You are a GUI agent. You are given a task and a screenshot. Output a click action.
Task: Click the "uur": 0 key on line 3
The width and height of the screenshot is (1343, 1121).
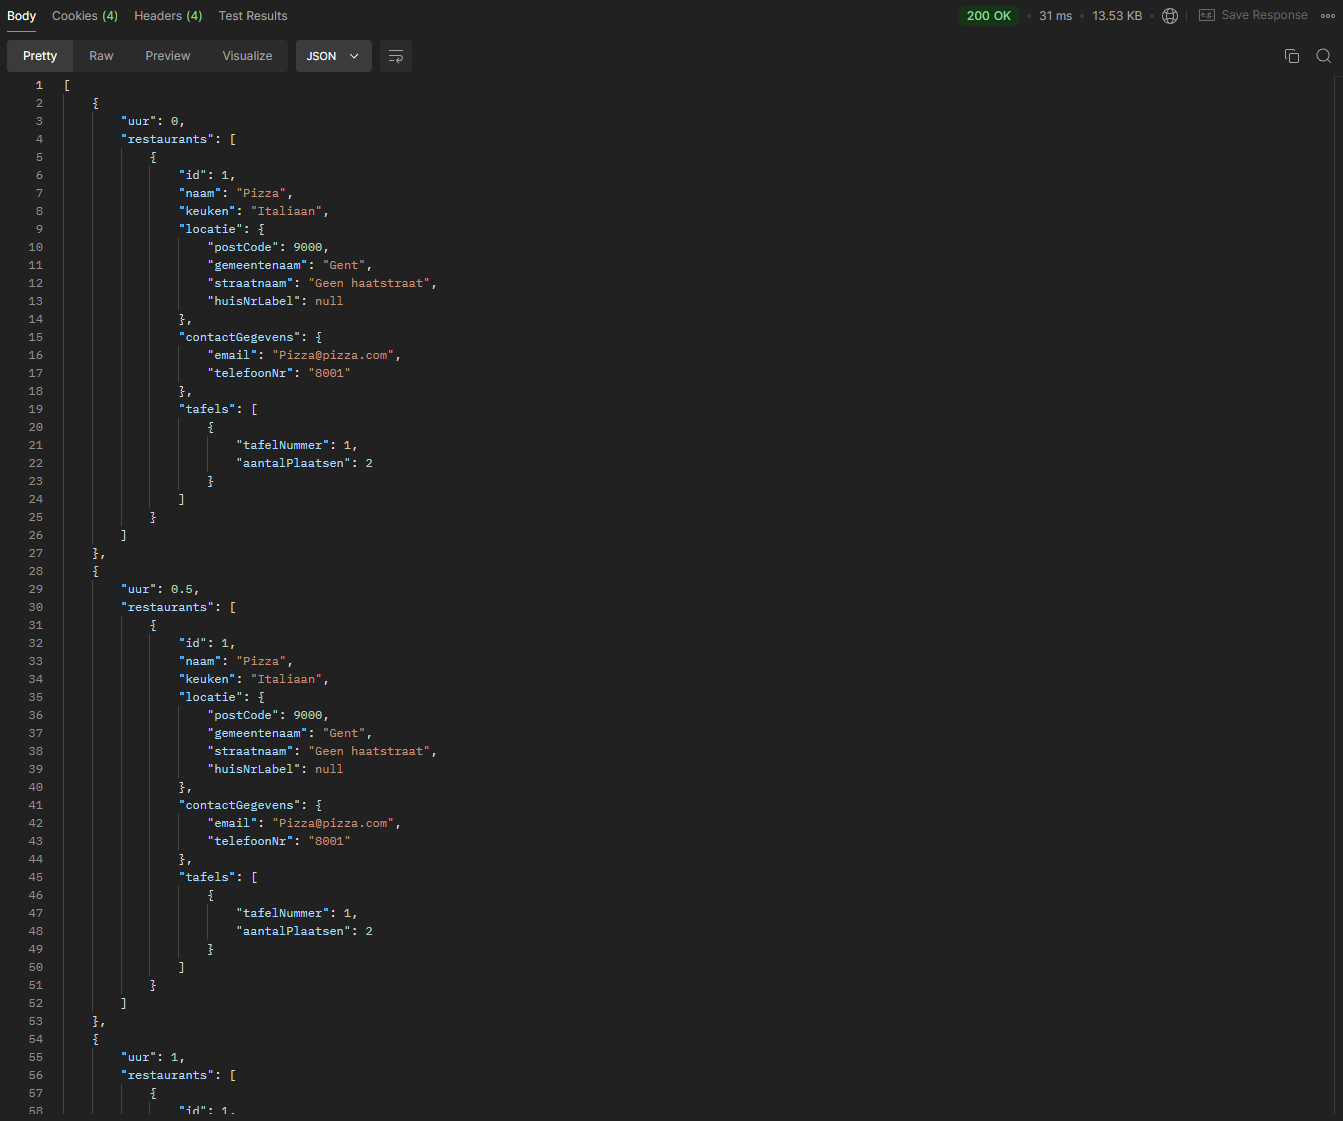[x=138, y=121]
